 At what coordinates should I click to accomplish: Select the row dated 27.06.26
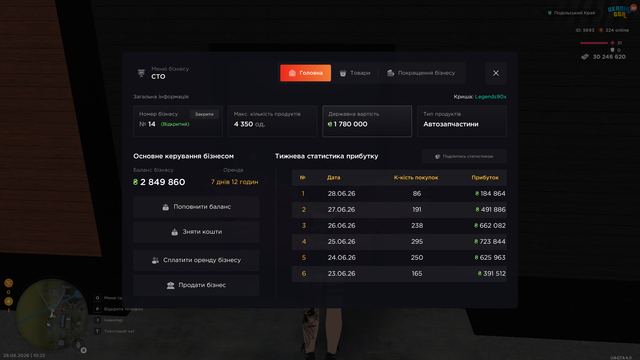(399, 209)
